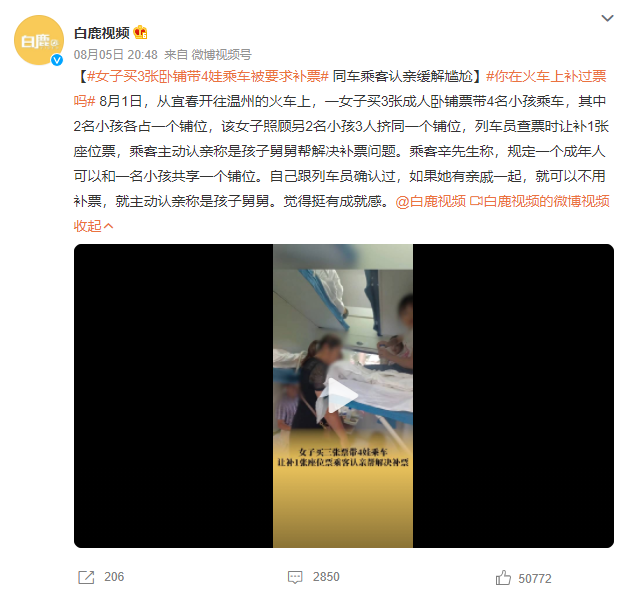626x590 pixels.
Task: Open the 白鹿视频 profile avatar
Action: point(39,40)
